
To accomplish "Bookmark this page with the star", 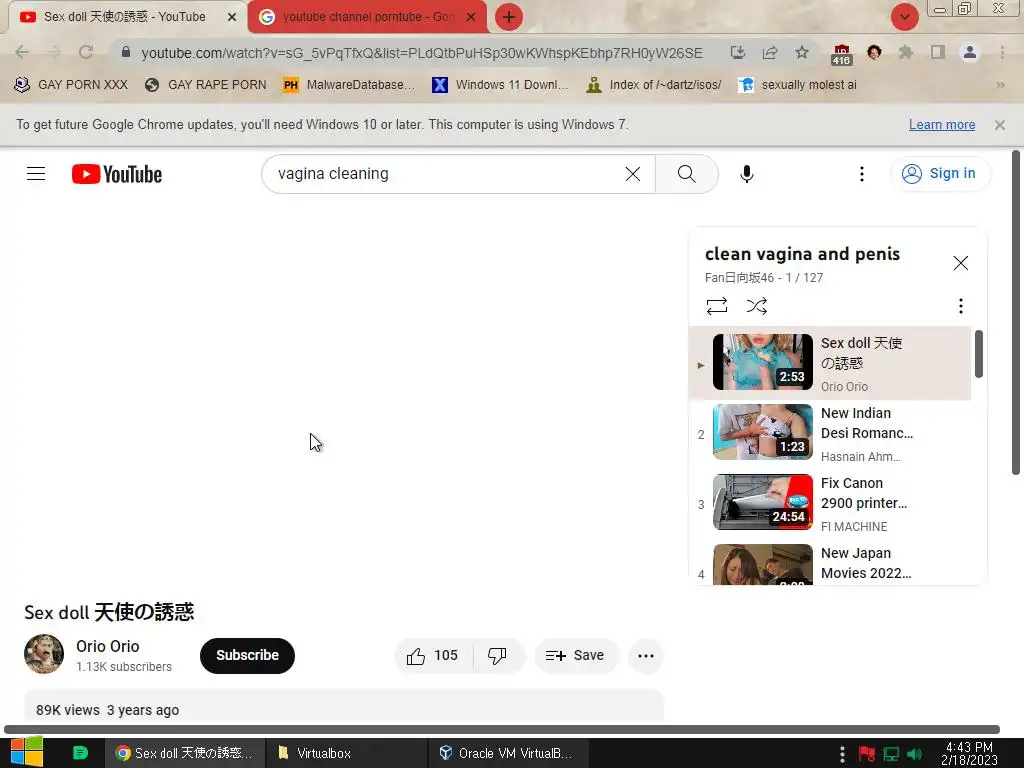I will (x=802, y=52).
